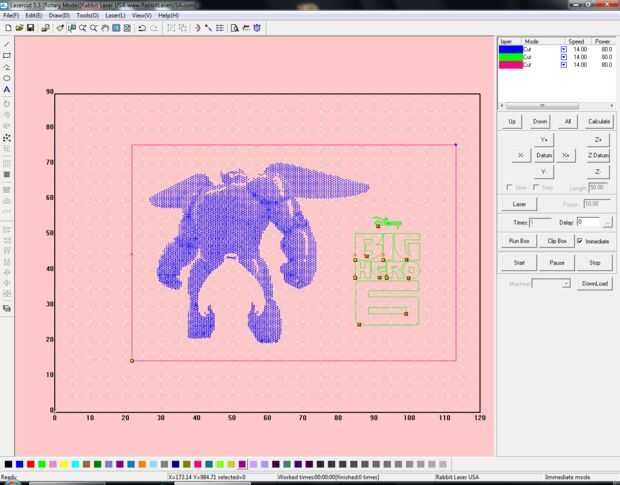This screenshot has width=620, height=485.
Task: Click the Y+ jog button
Action: (x=544, y=140)
